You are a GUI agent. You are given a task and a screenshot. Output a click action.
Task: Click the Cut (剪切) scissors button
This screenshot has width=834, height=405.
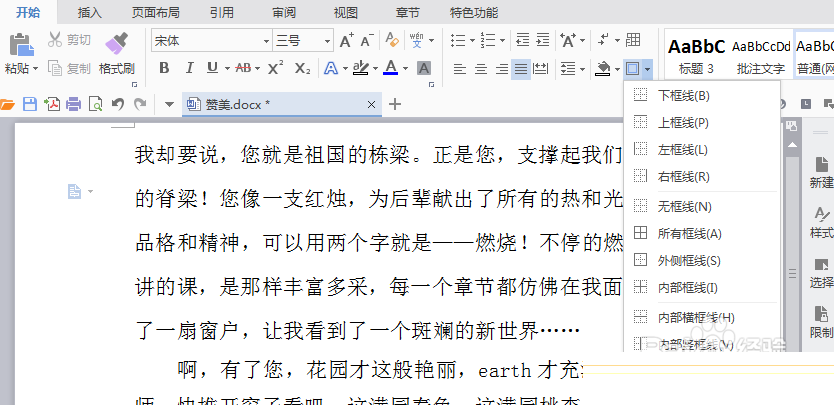point(69,39)
